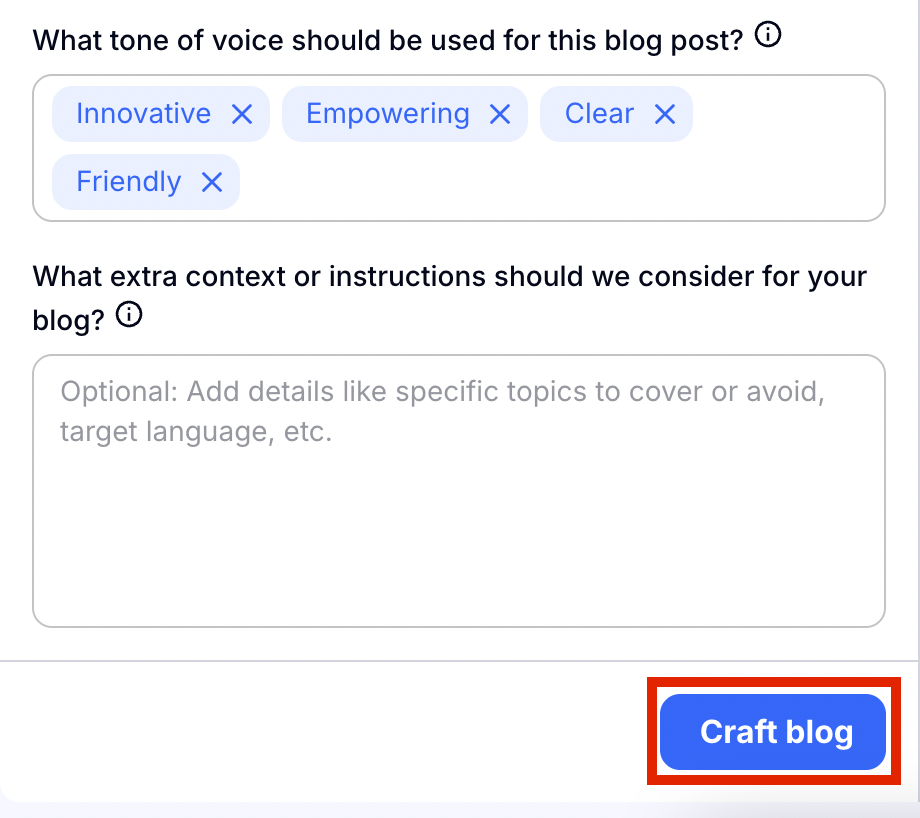The height and width of the screenshot is (818, 920).
Task: Click the Clear tag label text
Action: tap(599, 114)
